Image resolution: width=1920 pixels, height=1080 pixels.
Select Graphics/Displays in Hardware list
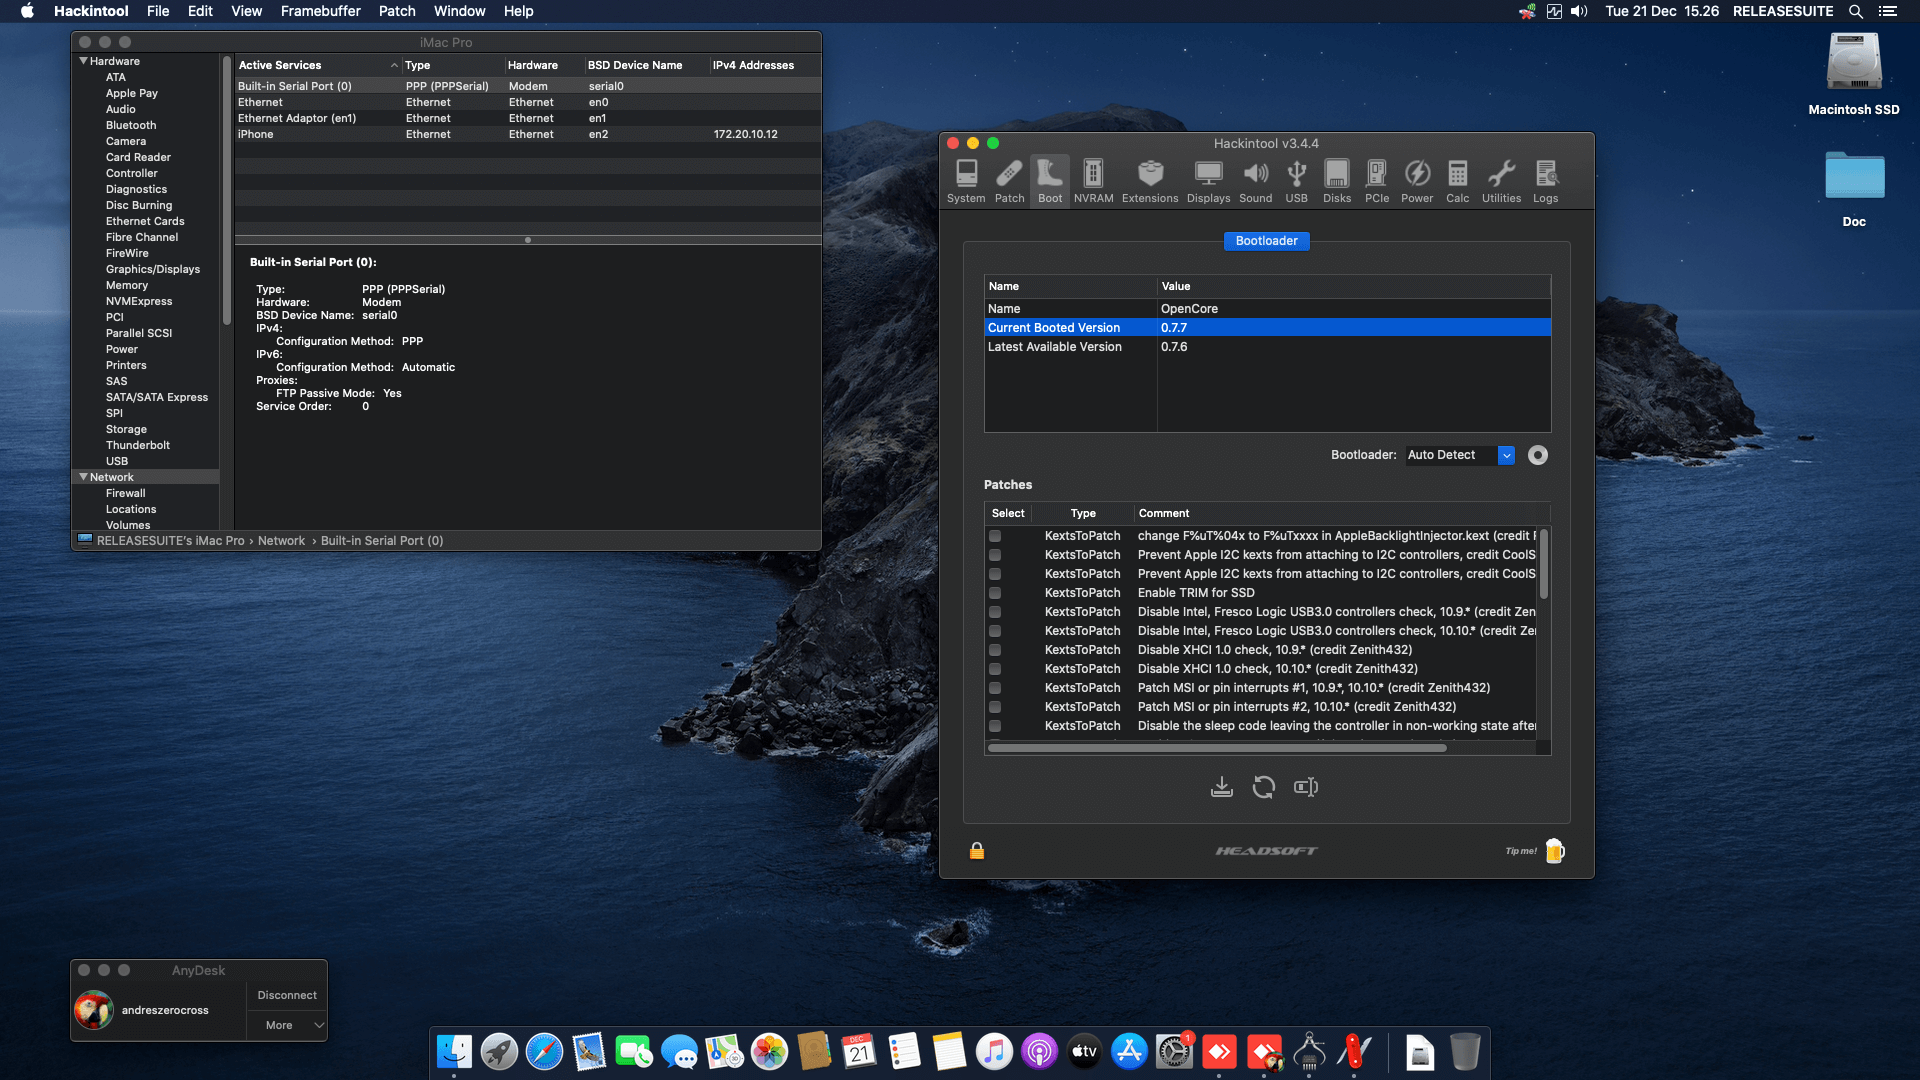pyautogui.click(x=153, y=269)
